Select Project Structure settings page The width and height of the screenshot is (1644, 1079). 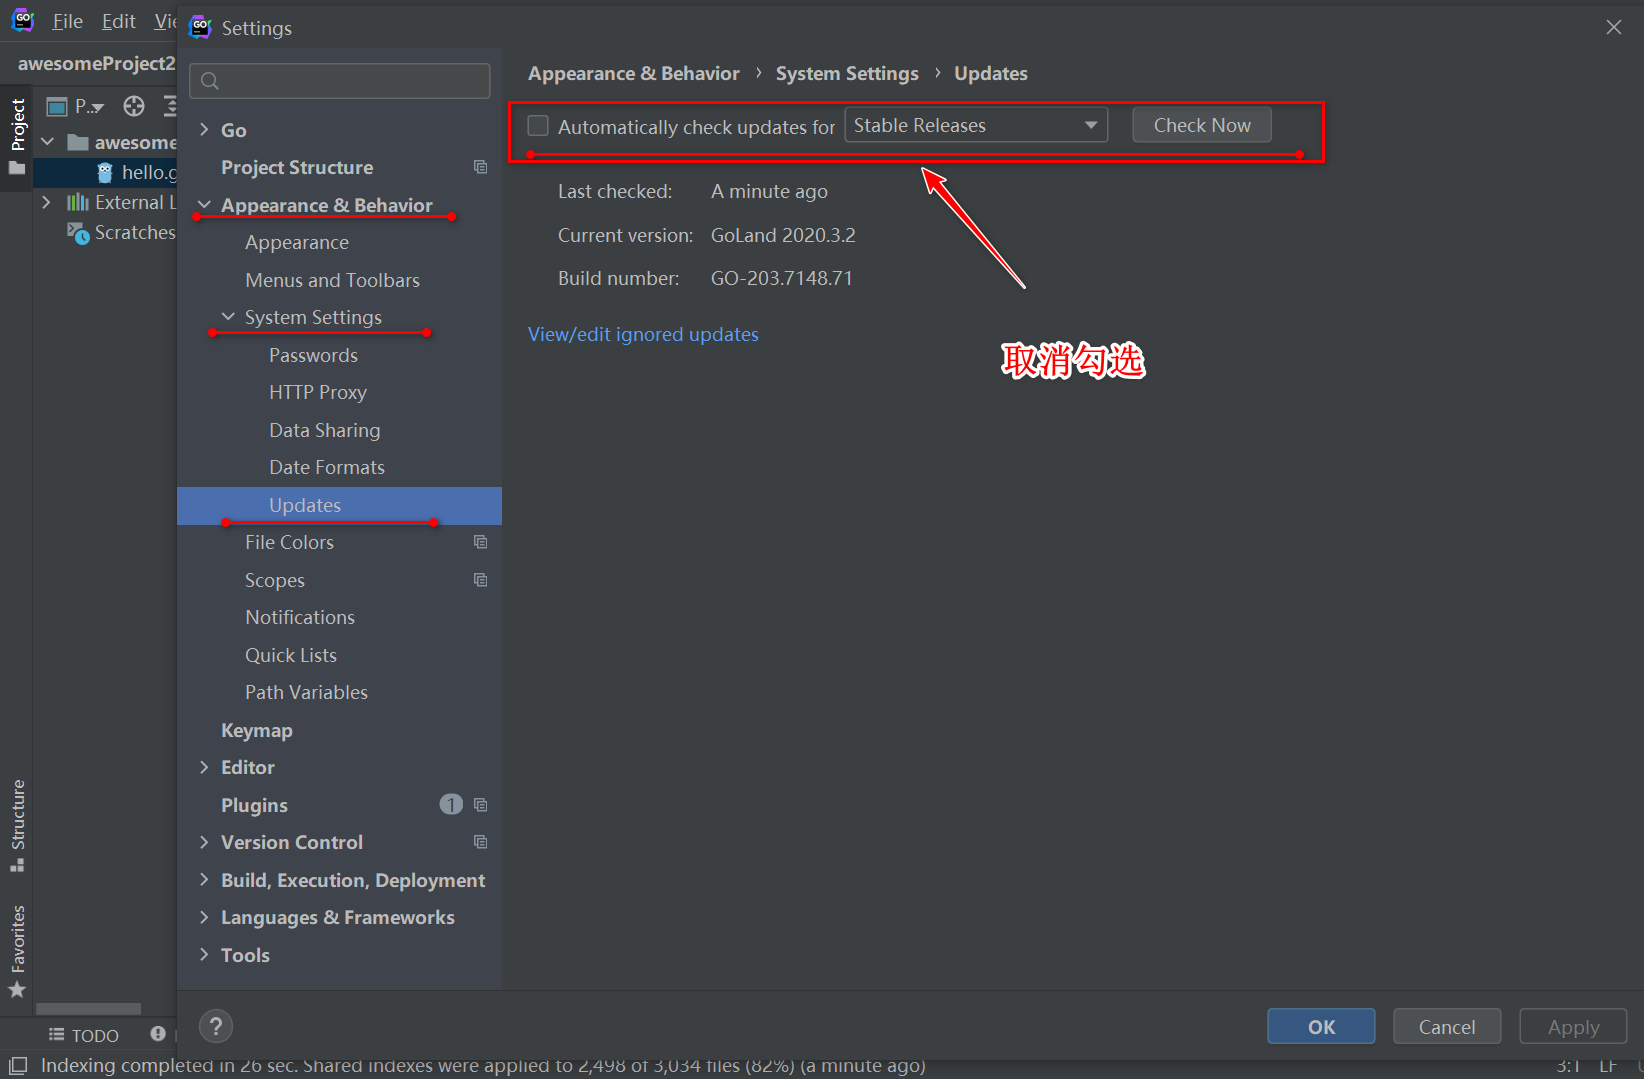297,167
